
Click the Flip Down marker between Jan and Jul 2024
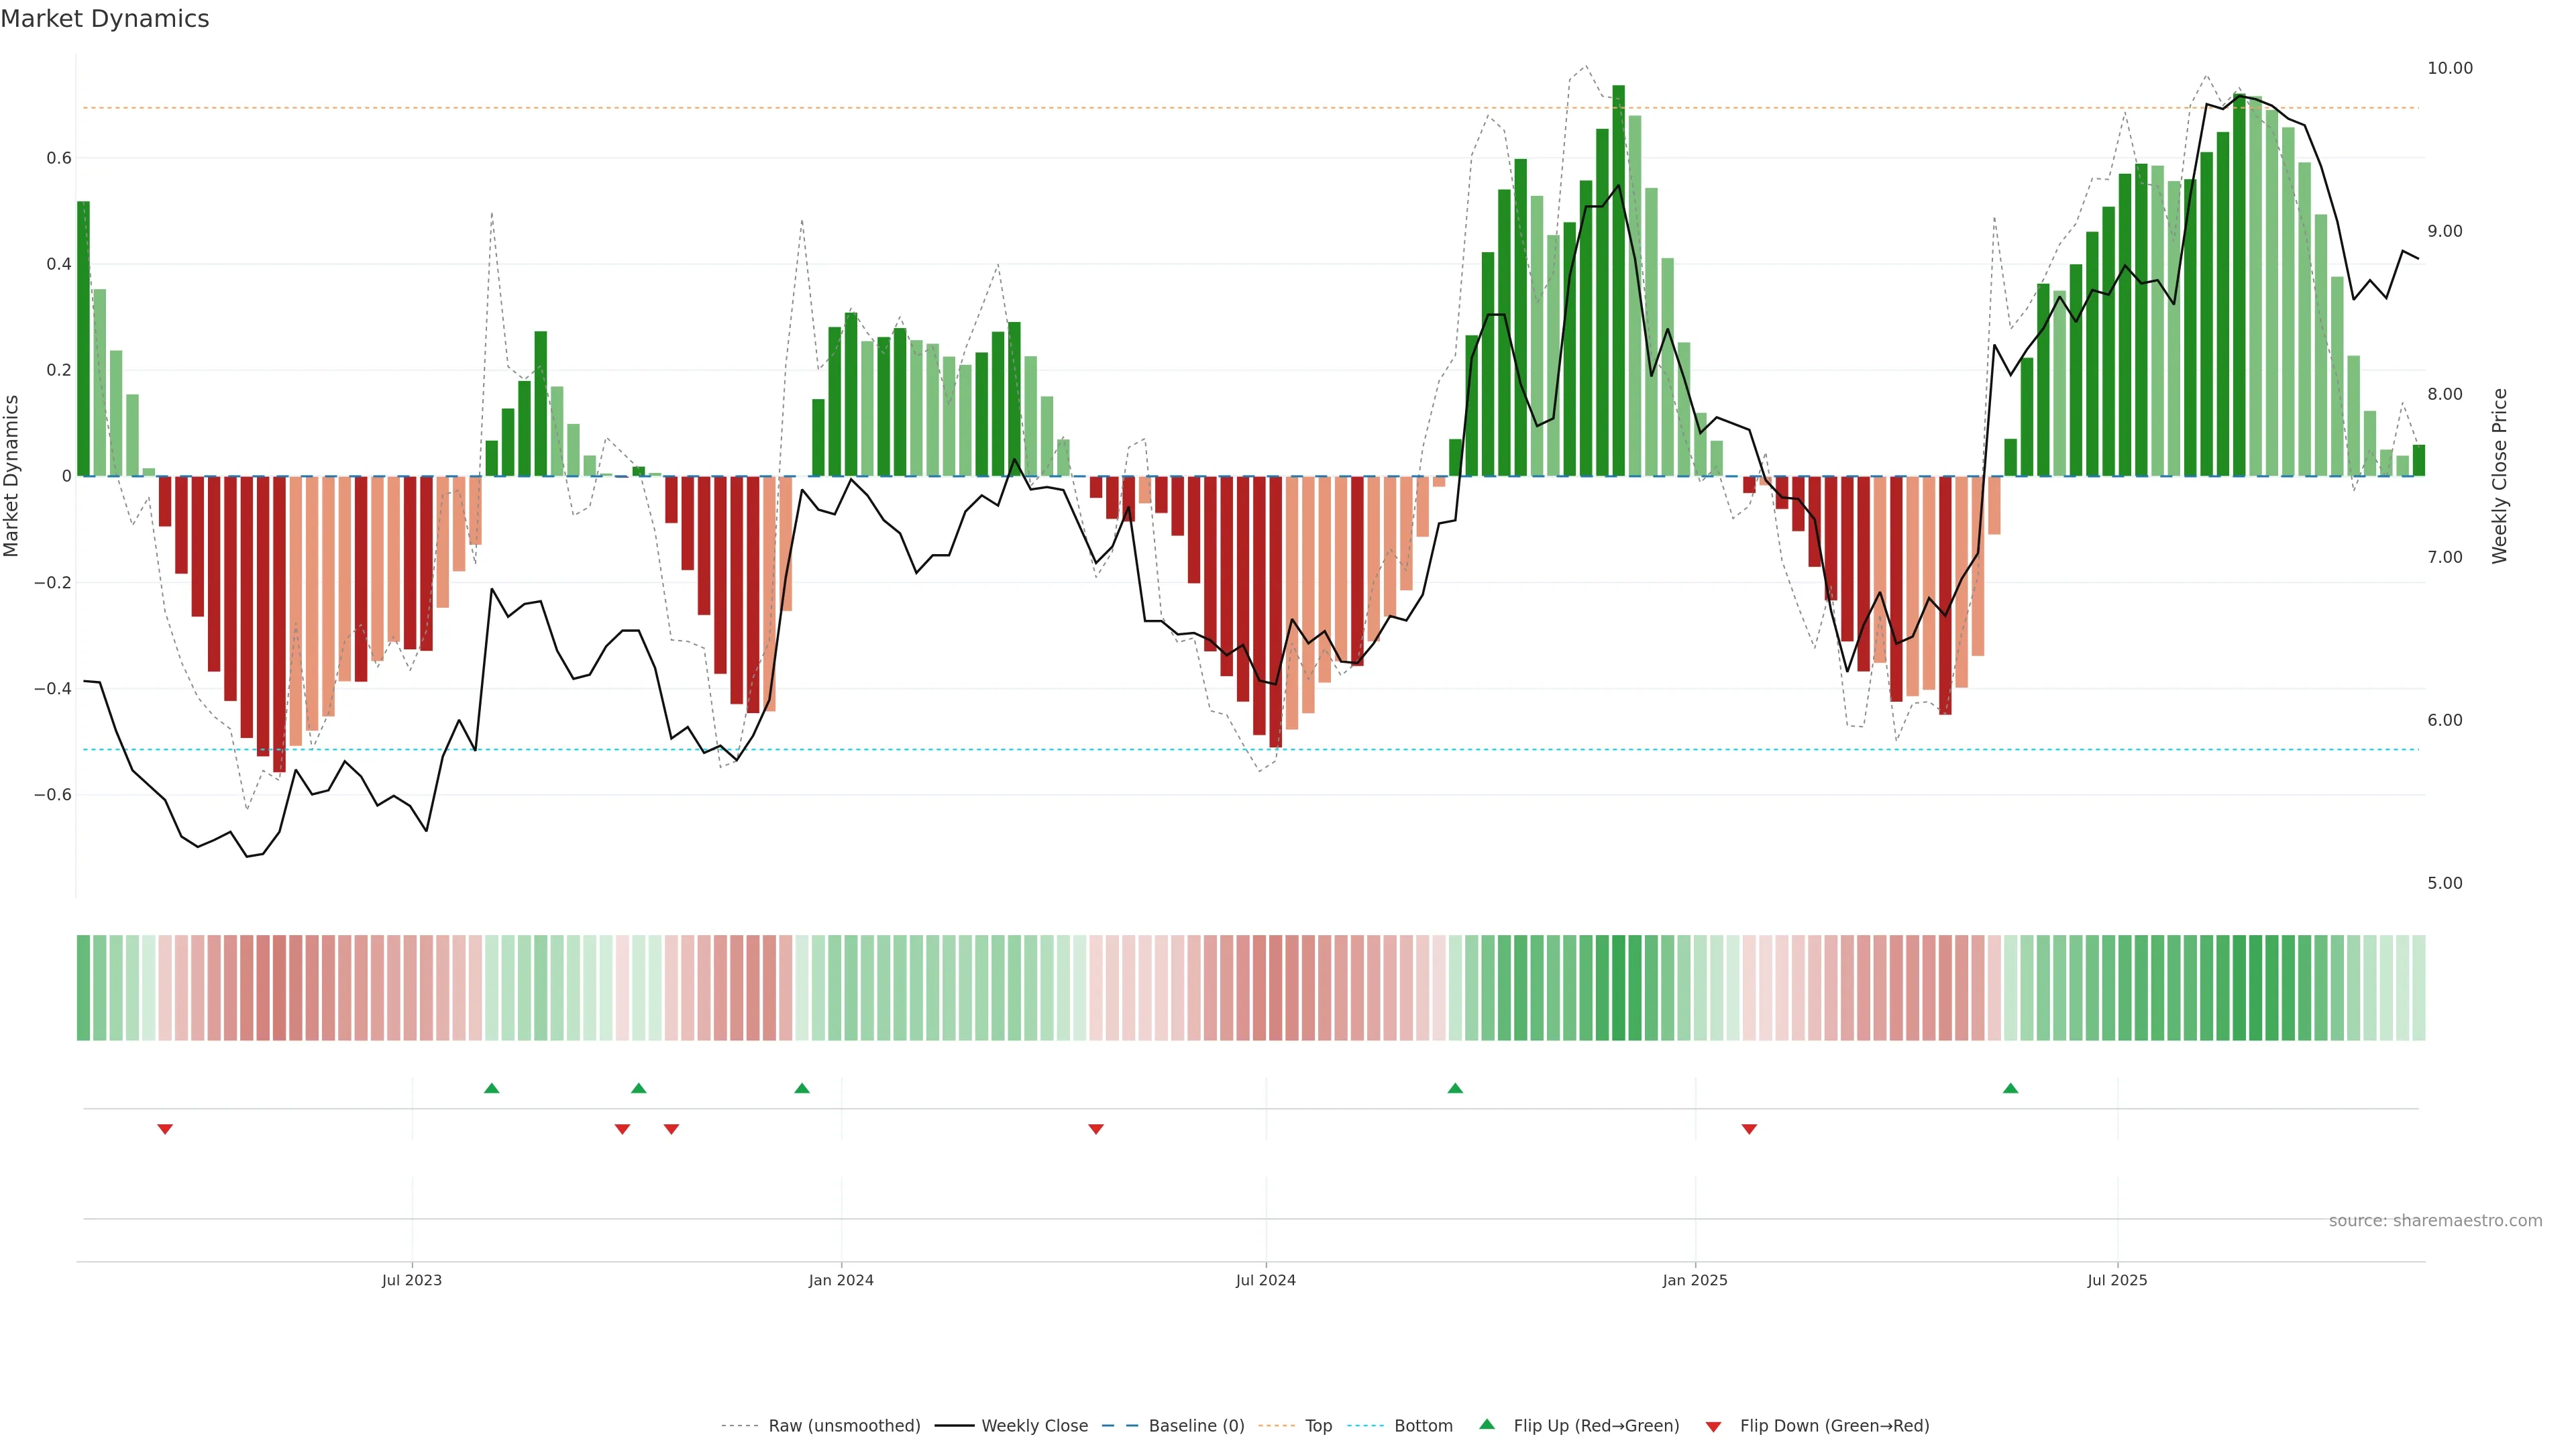[1096, 1129]
